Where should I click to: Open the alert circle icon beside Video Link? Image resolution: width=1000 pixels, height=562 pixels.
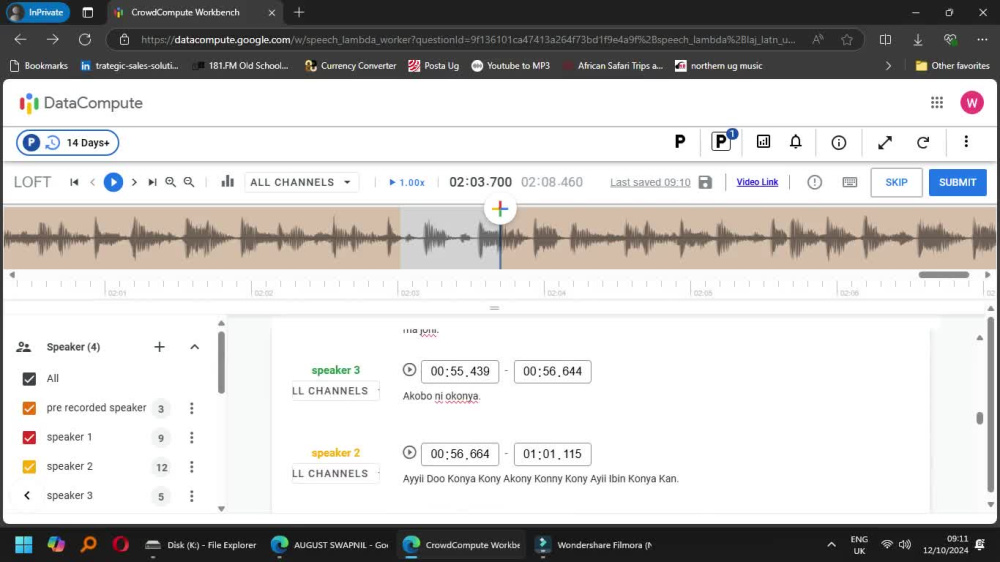pyautogui.click(x=814, y=182)
